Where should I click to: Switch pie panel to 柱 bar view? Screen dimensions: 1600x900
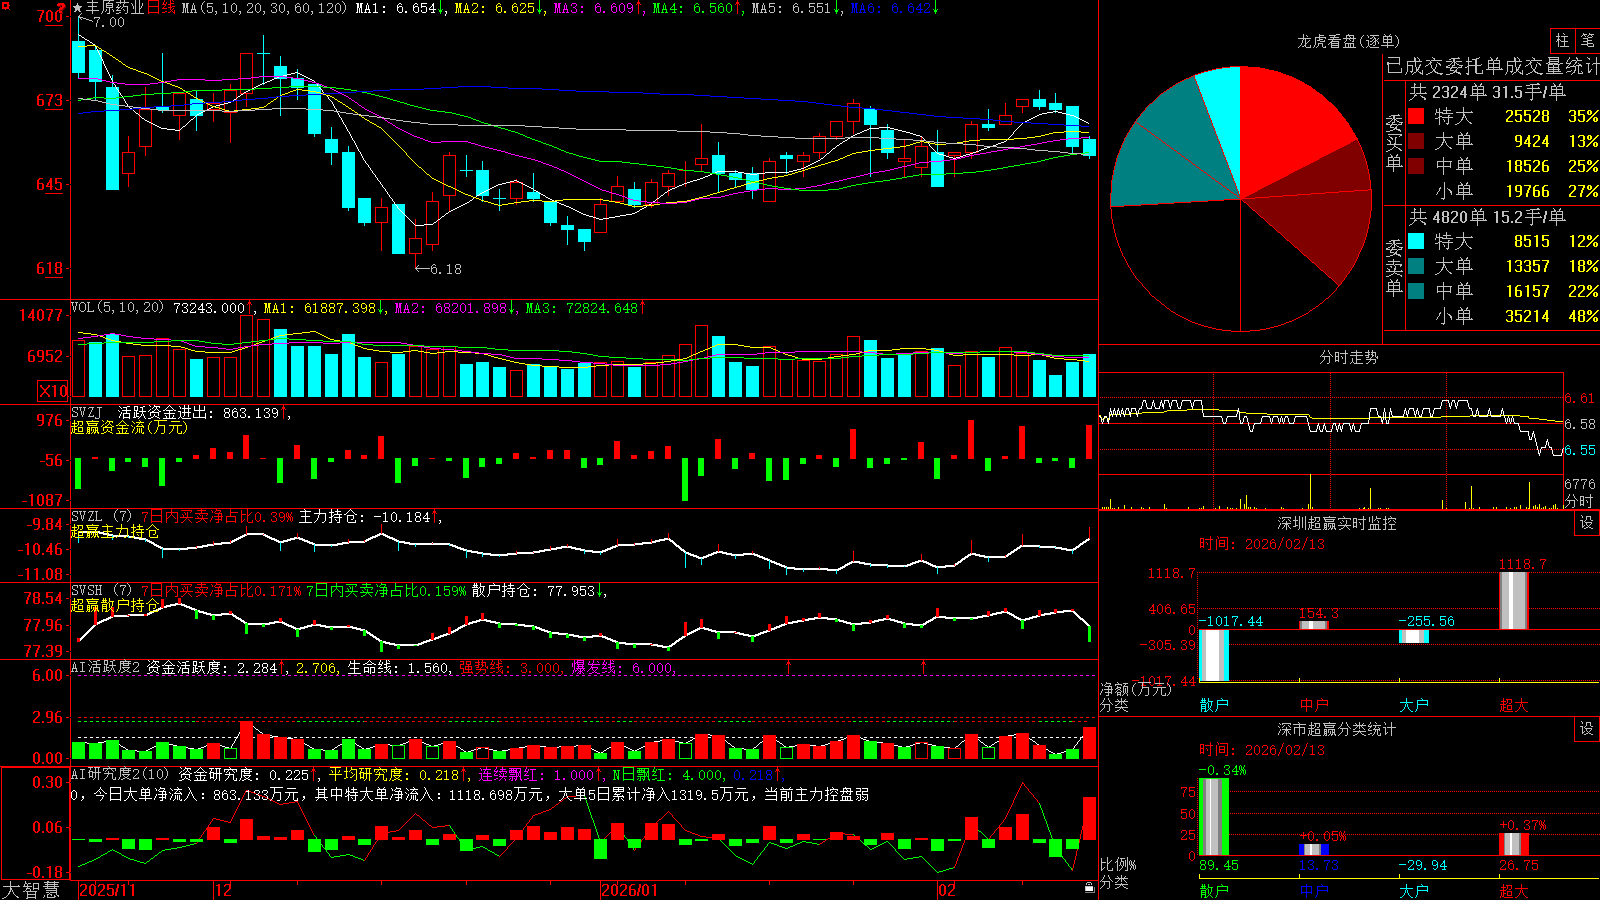click(1562, 40)
